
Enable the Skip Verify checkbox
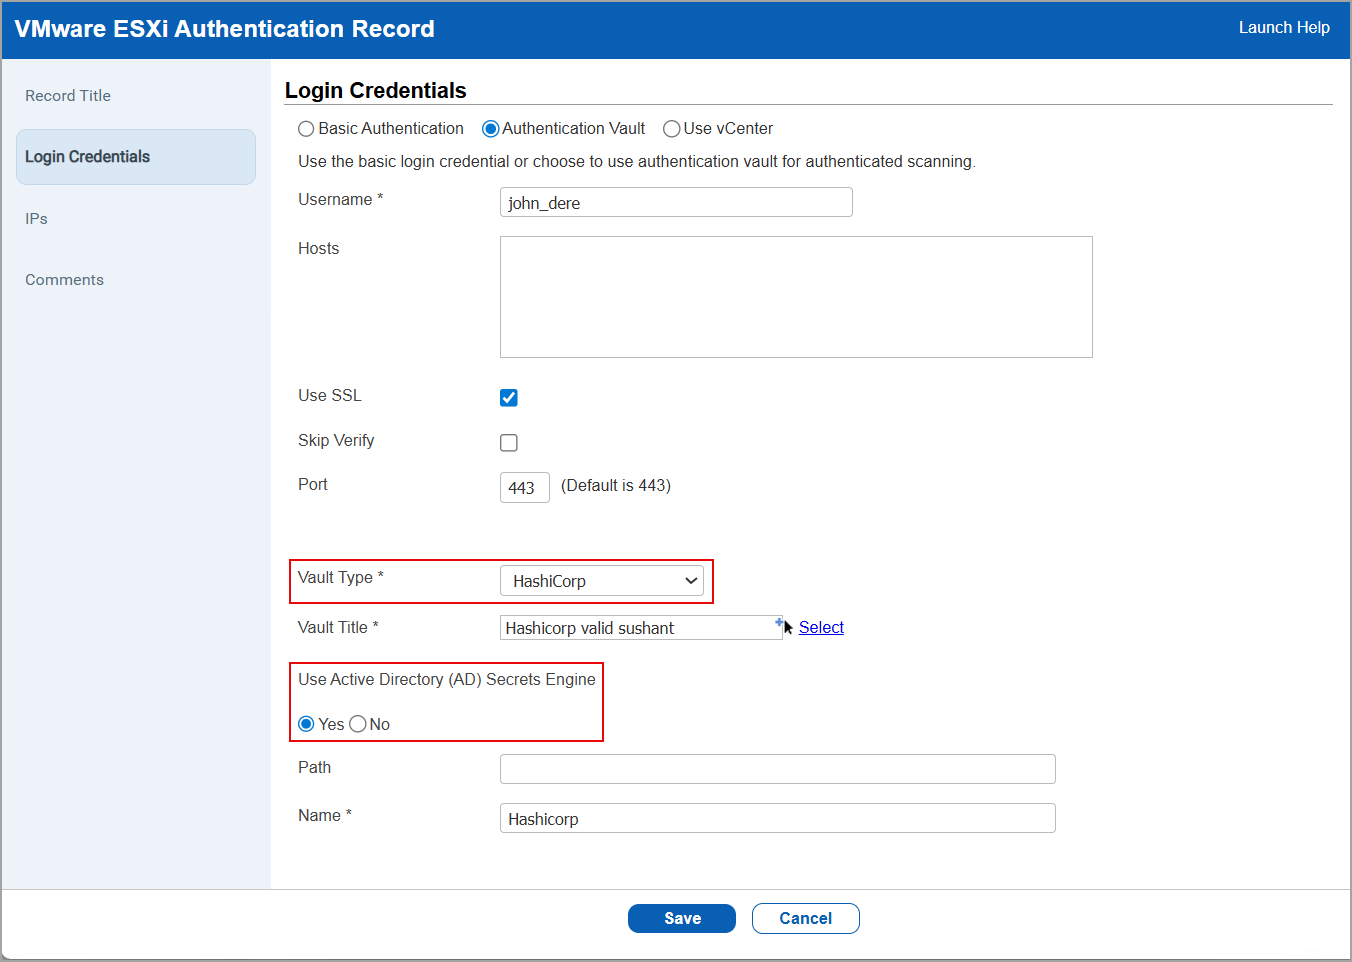508,442
